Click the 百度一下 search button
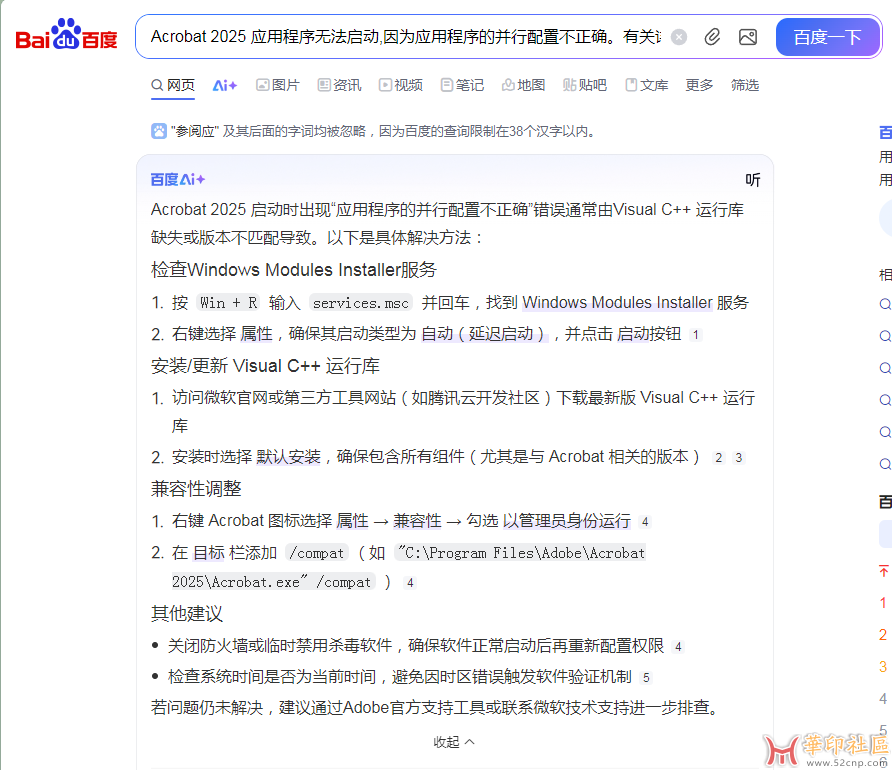This screenshot has width=892, height=770. 828,37
